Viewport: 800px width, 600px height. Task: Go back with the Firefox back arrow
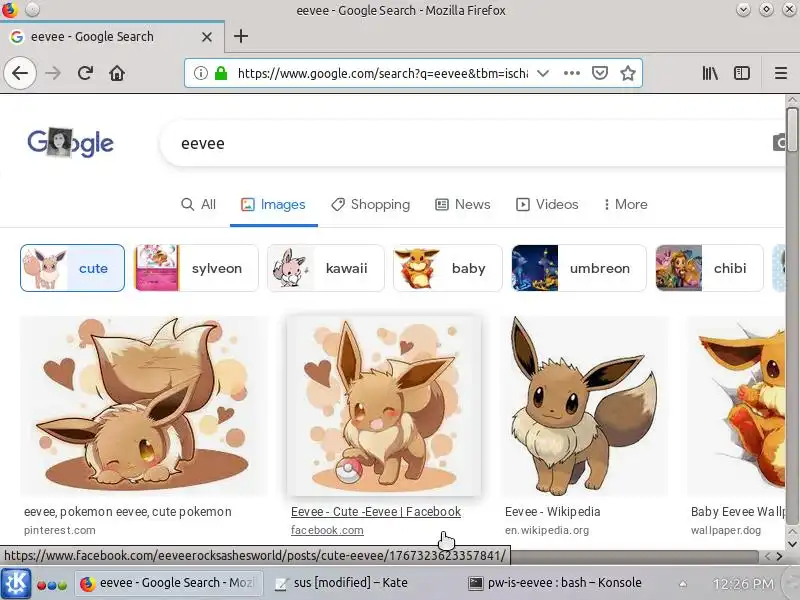(20, 73)
